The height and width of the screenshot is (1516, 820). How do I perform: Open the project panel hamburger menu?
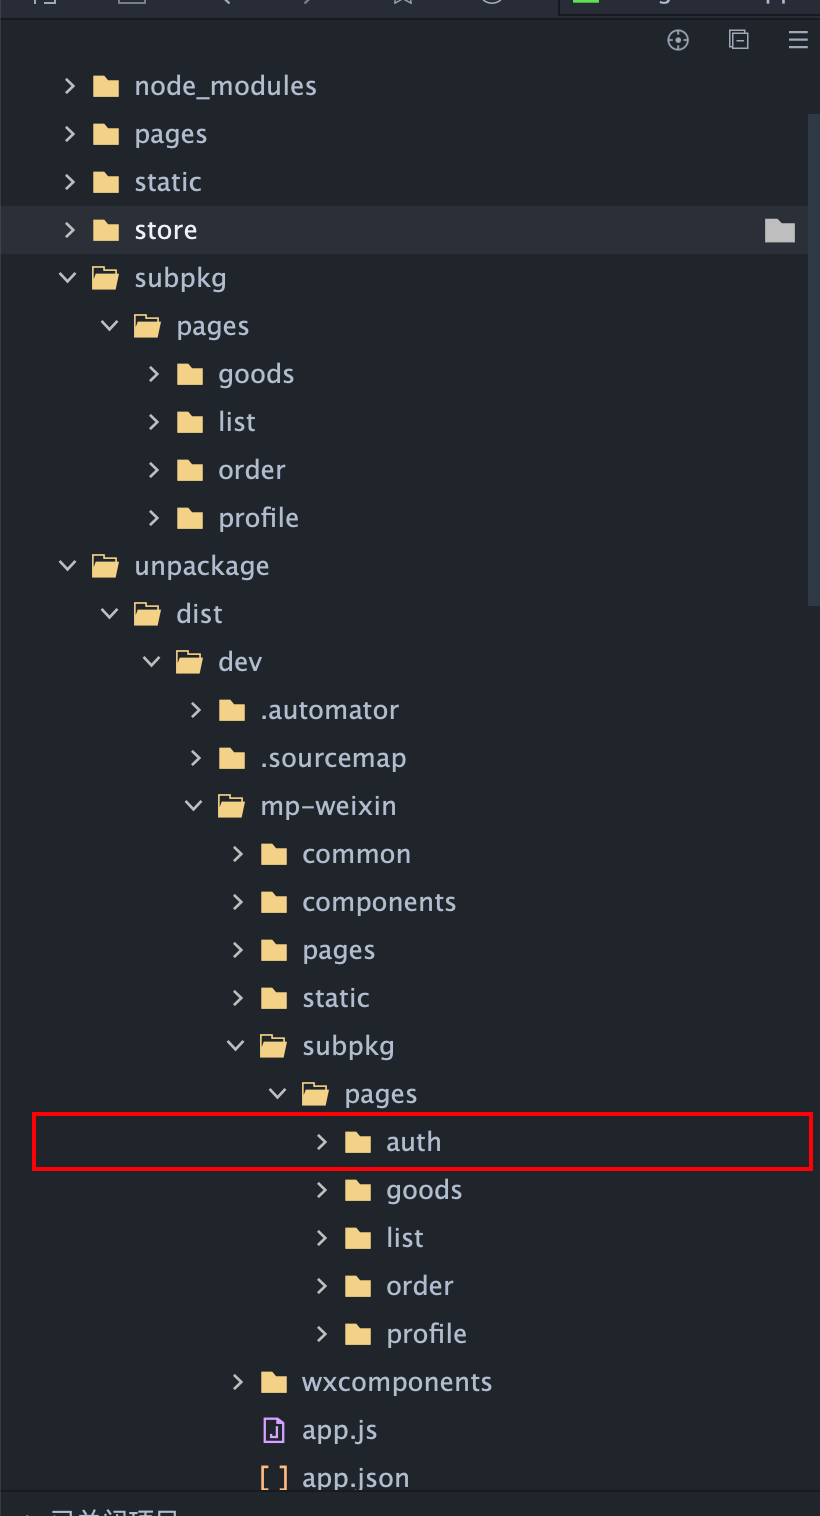(798, 40)
